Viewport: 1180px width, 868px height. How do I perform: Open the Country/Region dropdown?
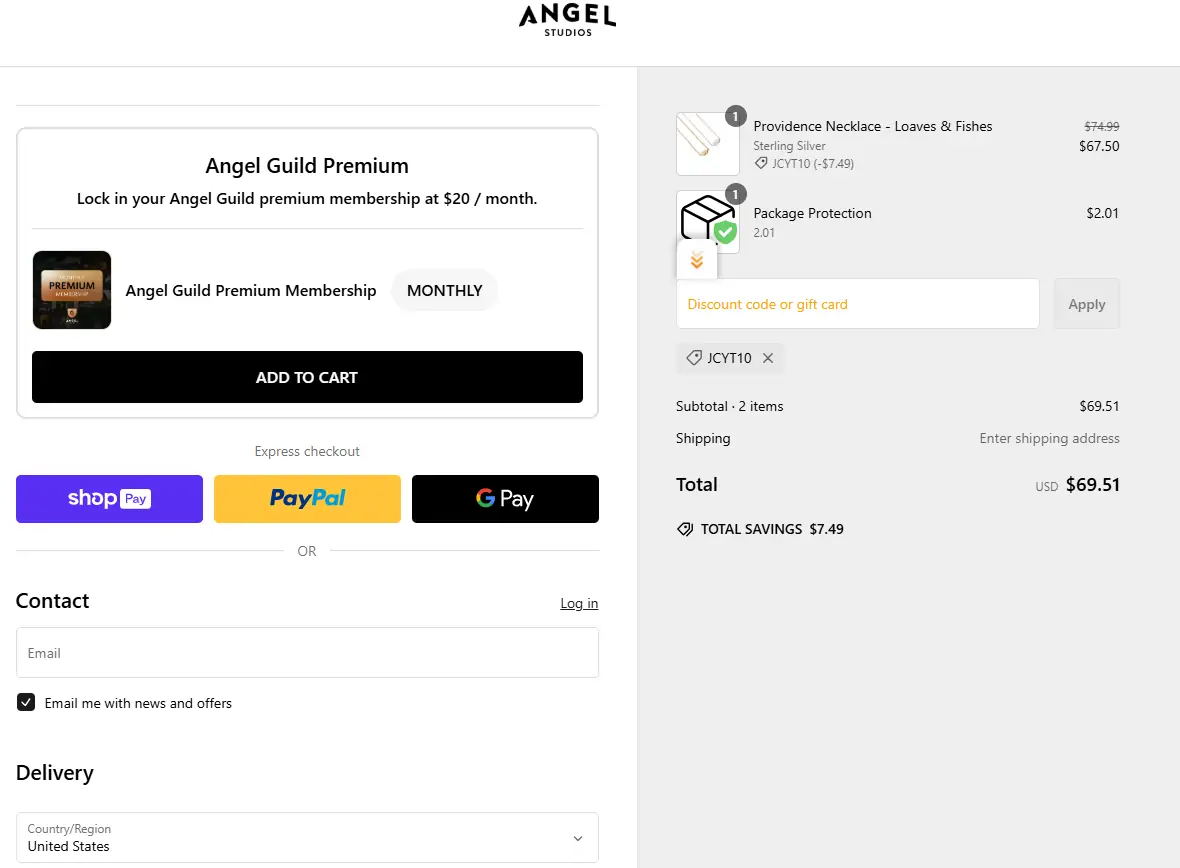(x=307, y=838)
